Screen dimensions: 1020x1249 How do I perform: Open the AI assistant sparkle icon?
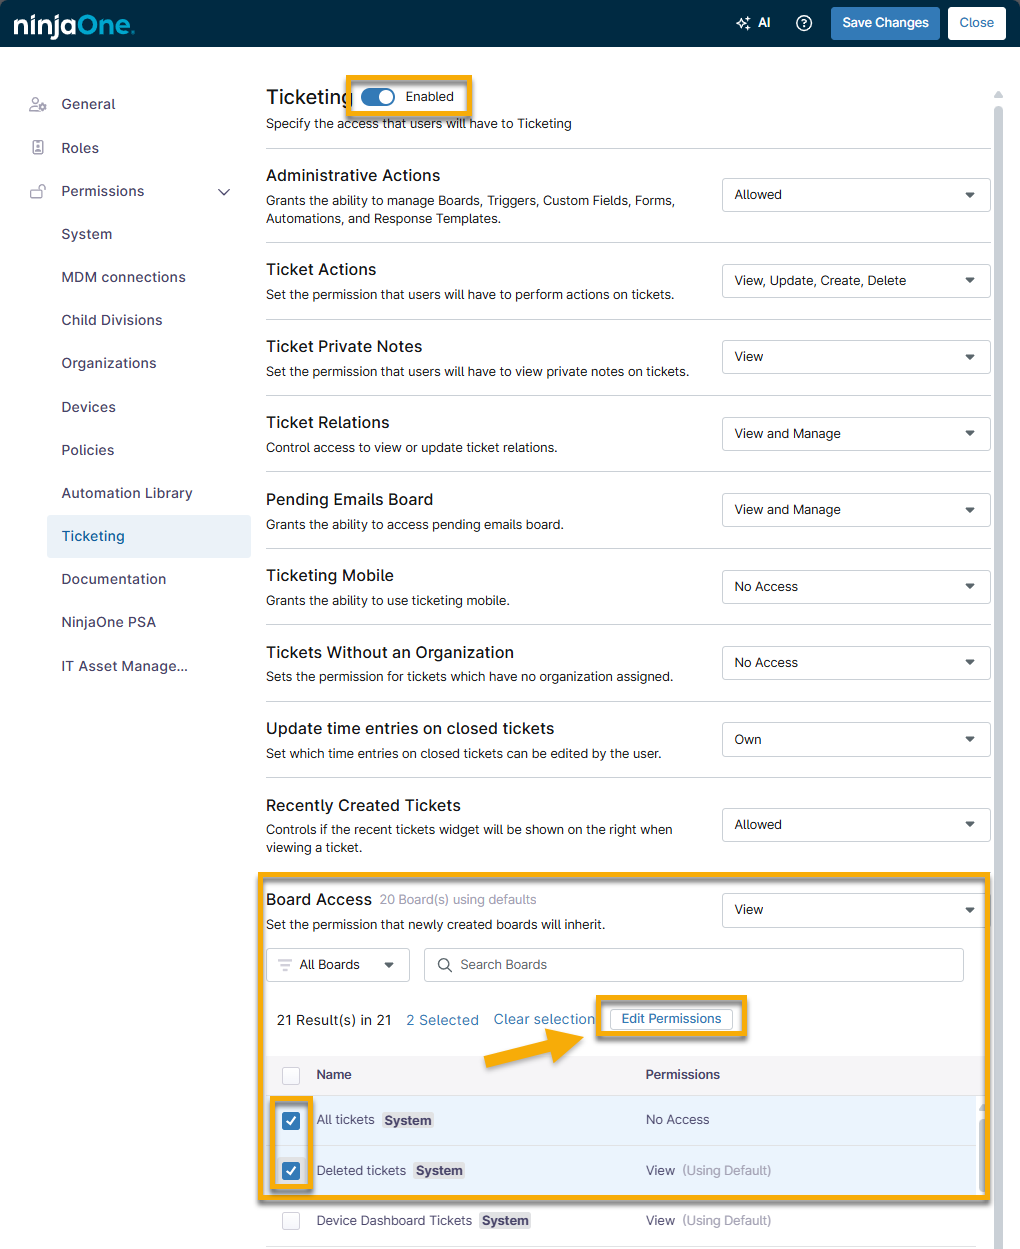[743, 23]
